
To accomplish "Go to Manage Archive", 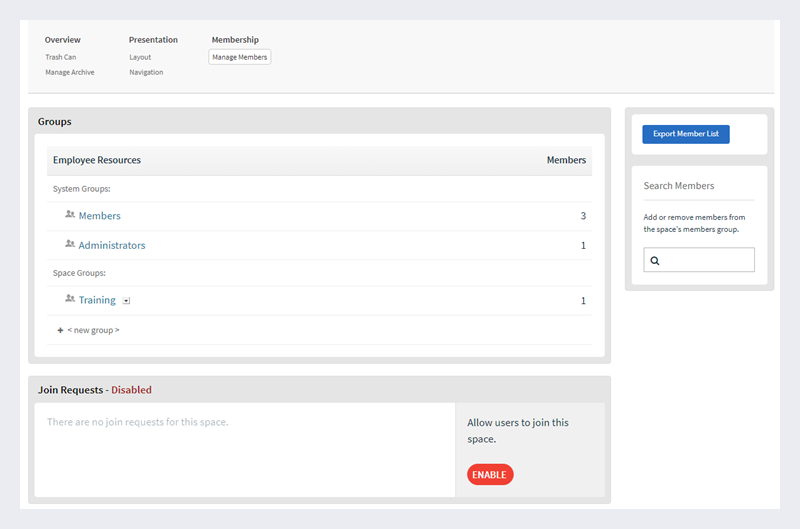I will coord(69,72).
